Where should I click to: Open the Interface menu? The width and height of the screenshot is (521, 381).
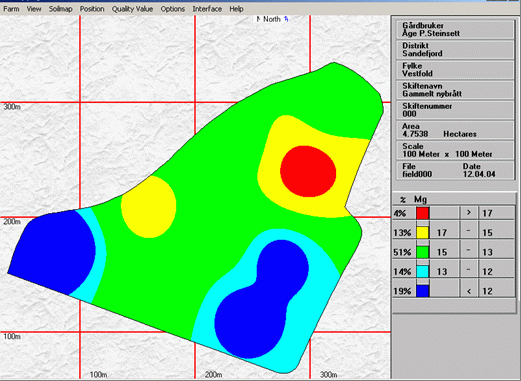(207, 9)
